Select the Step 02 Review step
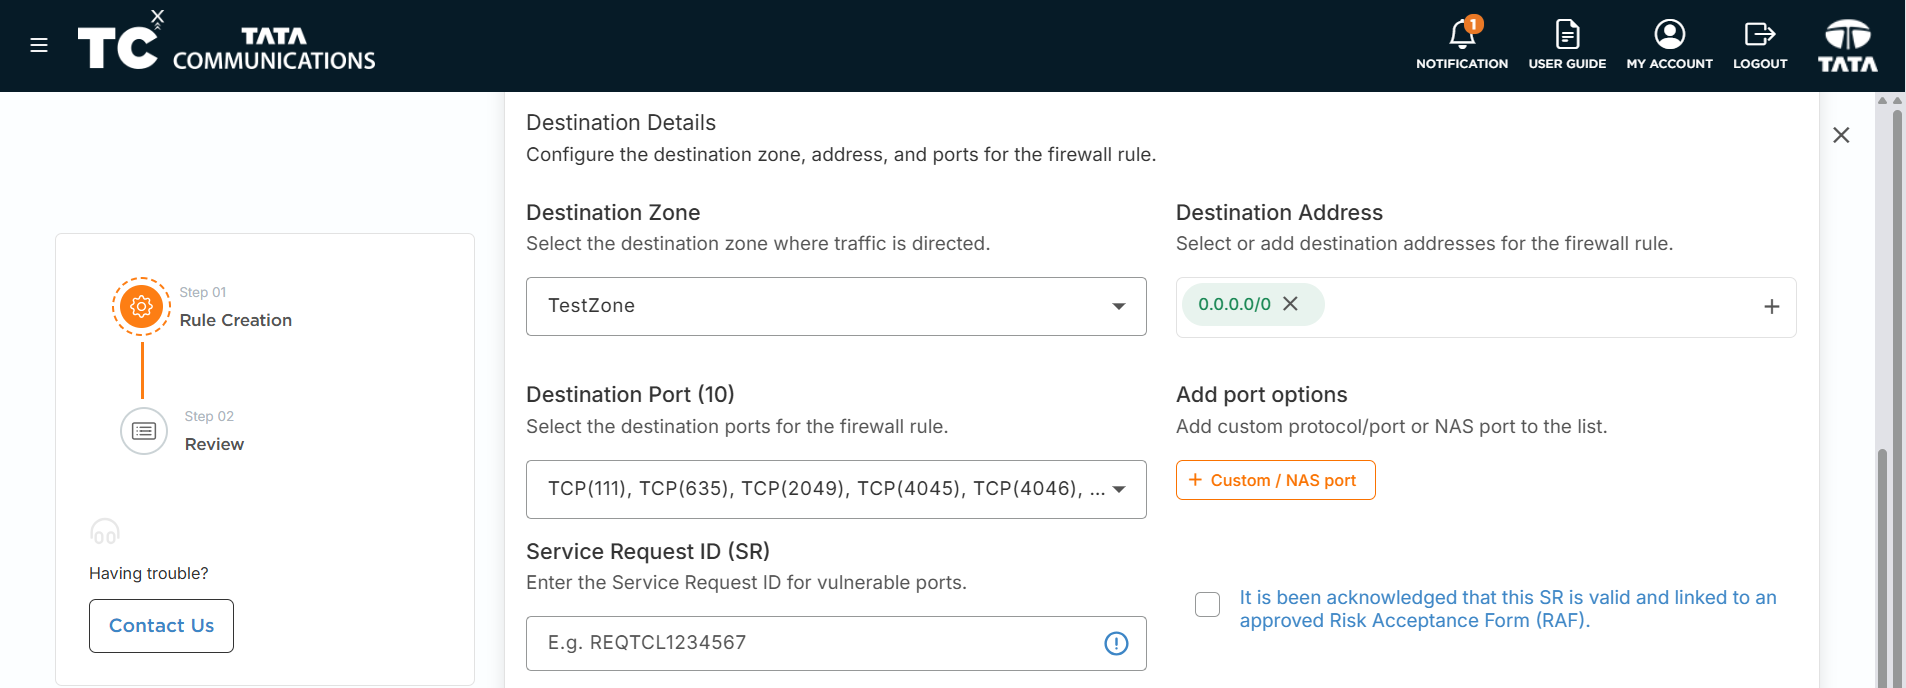Screen dimensions: 1906x688 [214, 431]
